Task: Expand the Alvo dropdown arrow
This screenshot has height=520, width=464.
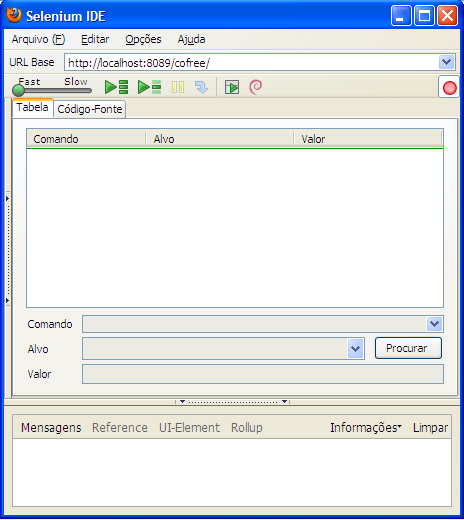Action: pyautogui.click(x=355, y=349)
